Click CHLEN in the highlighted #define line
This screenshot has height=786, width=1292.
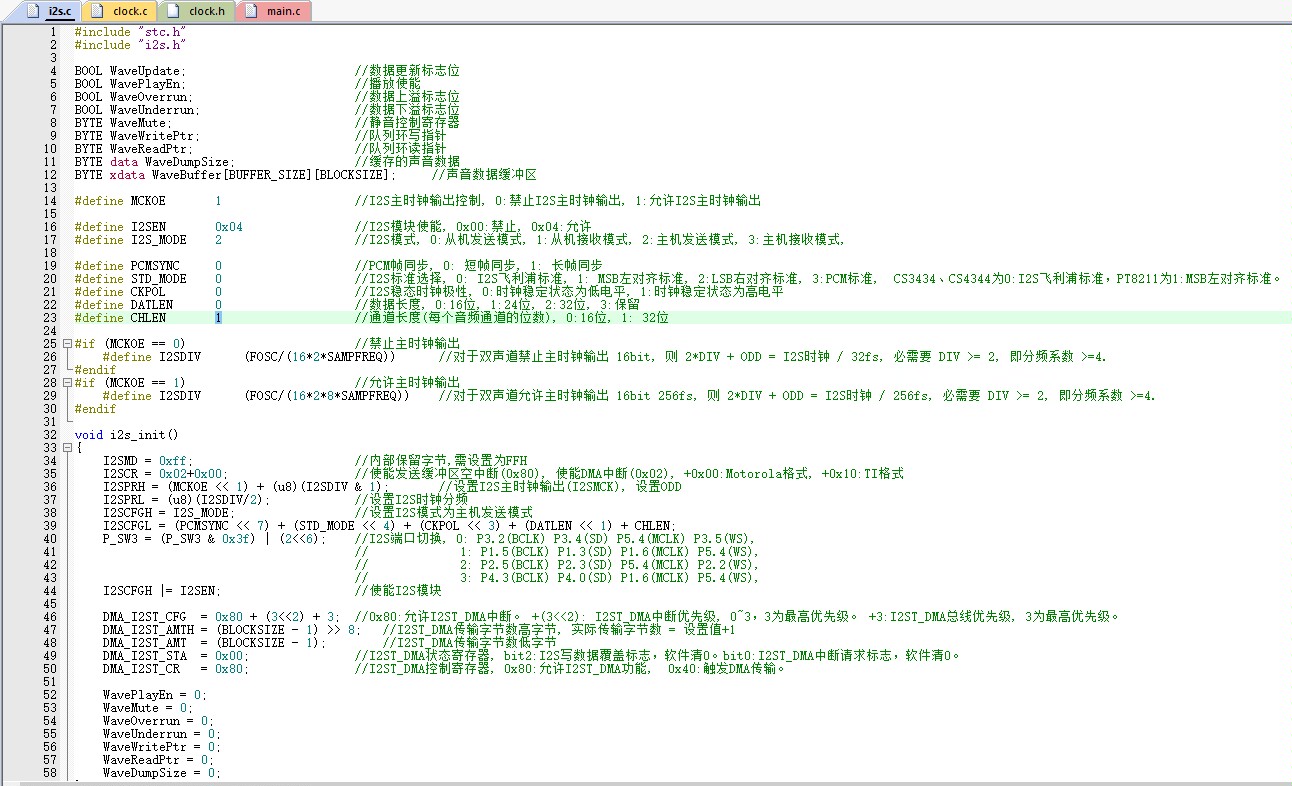tap(148, 317)
